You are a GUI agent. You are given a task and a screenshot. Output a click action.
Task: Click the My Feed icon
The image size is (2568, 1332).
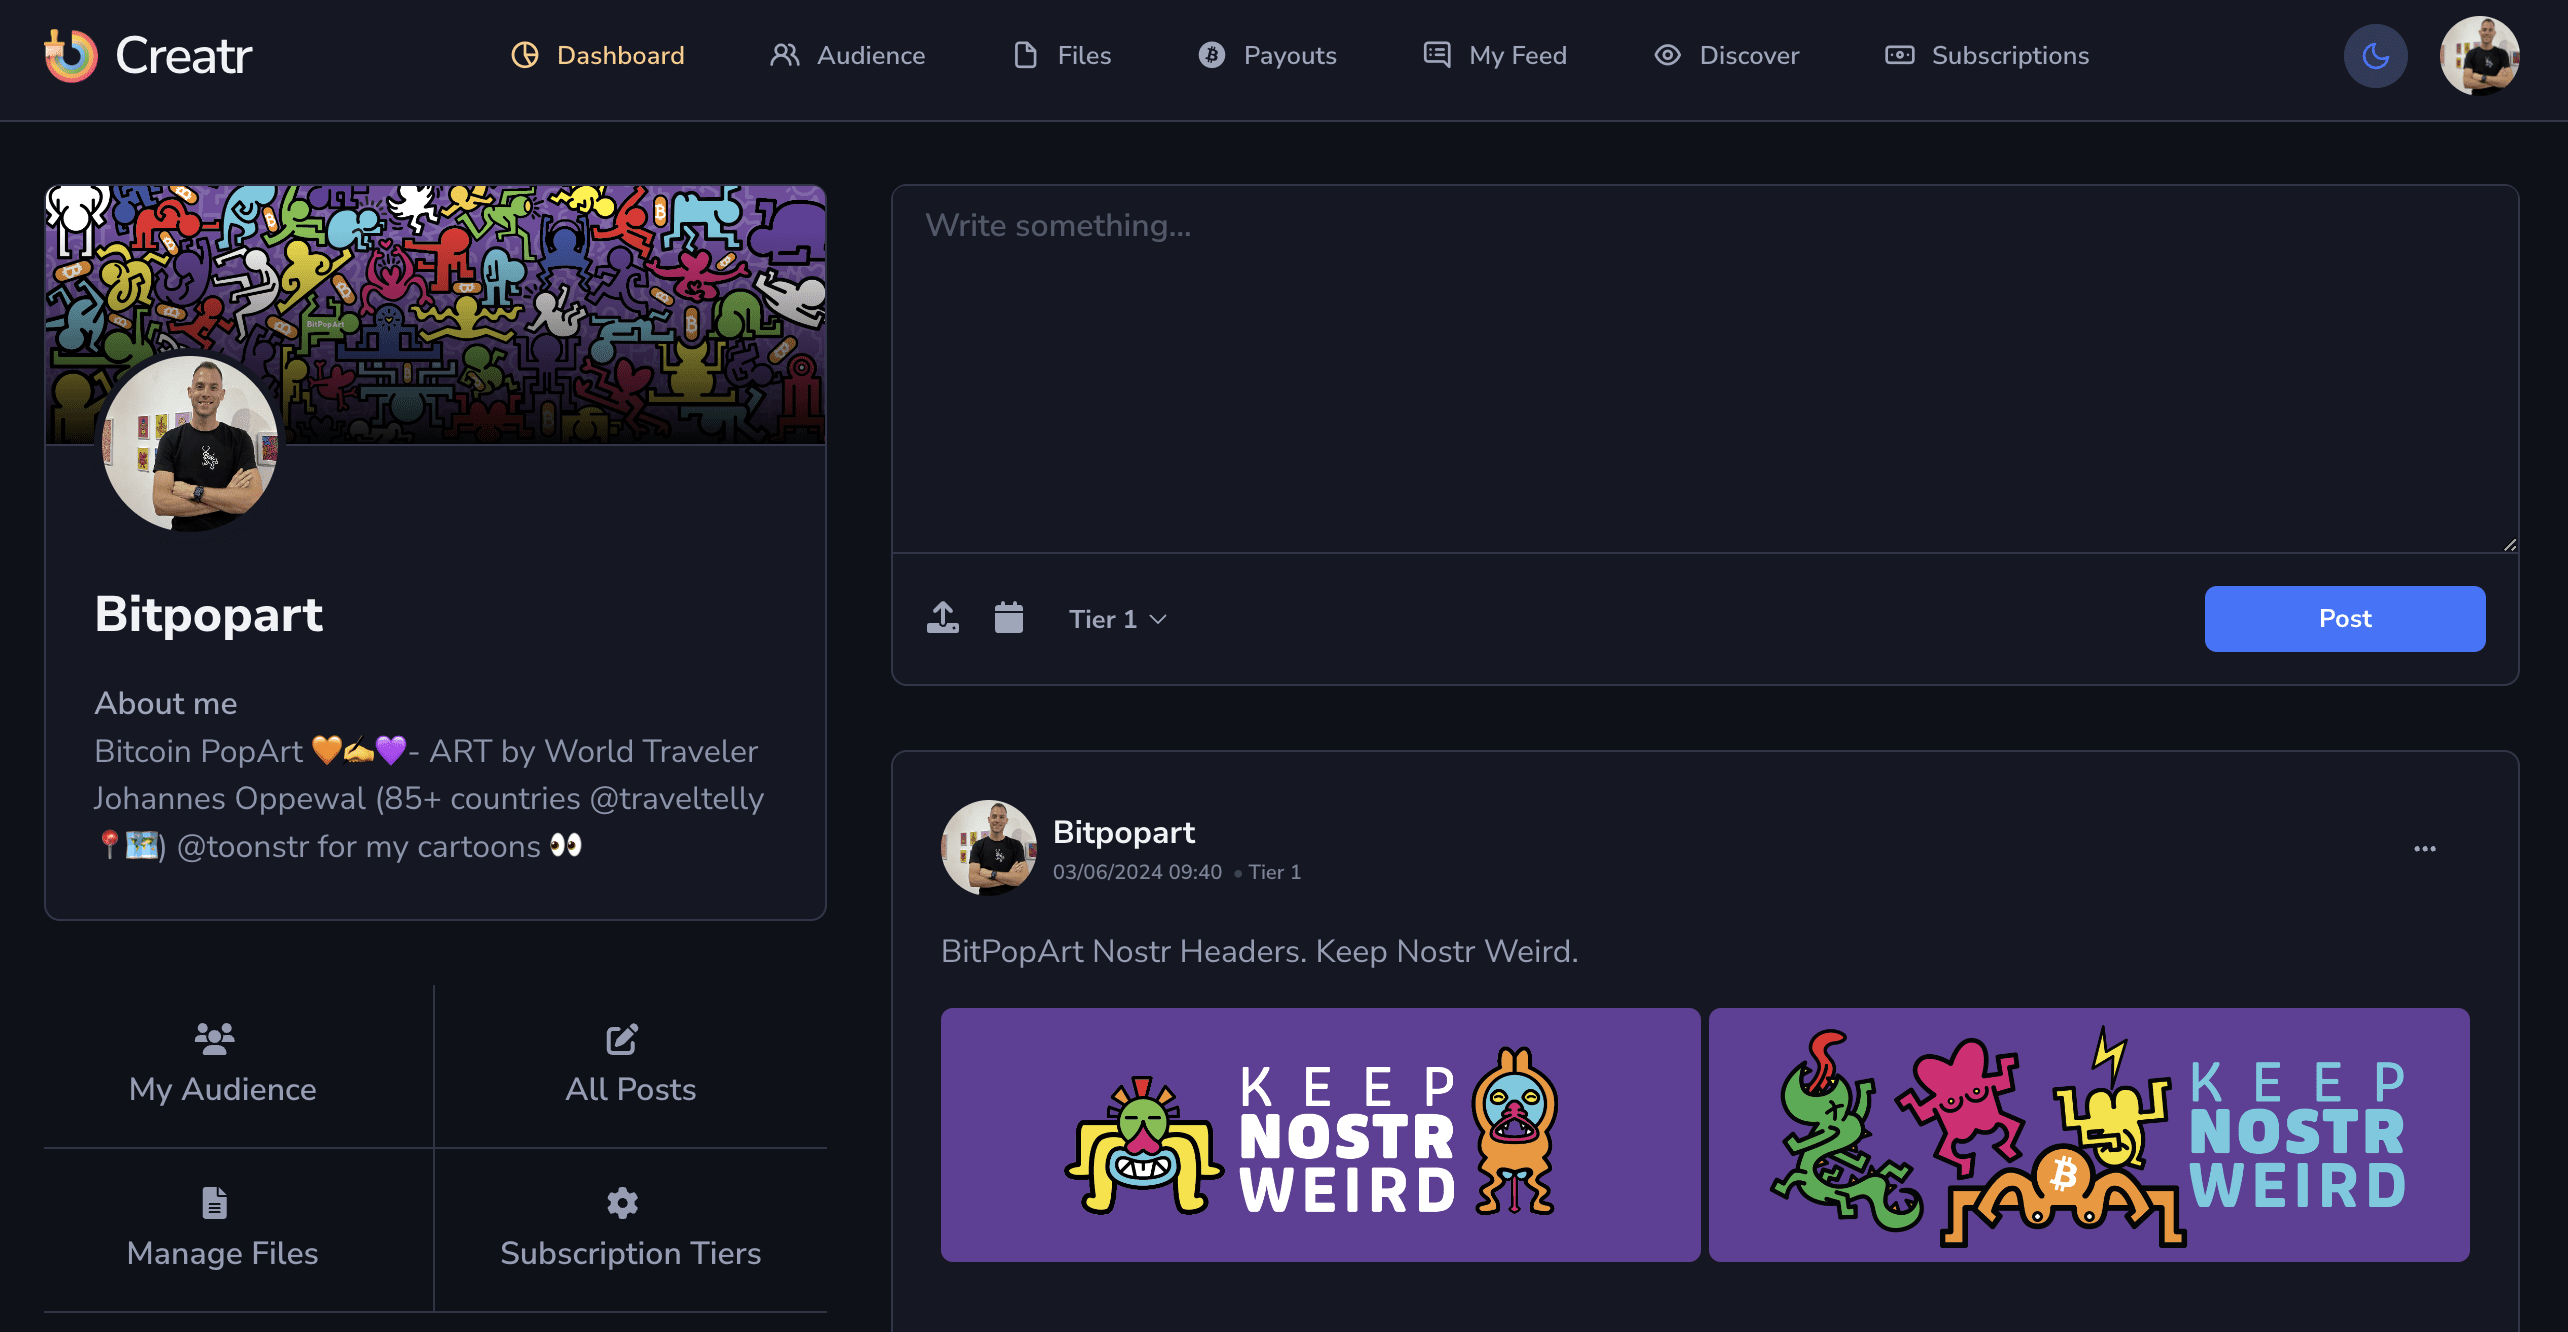pyautogui.click(x=1433, y=54)
